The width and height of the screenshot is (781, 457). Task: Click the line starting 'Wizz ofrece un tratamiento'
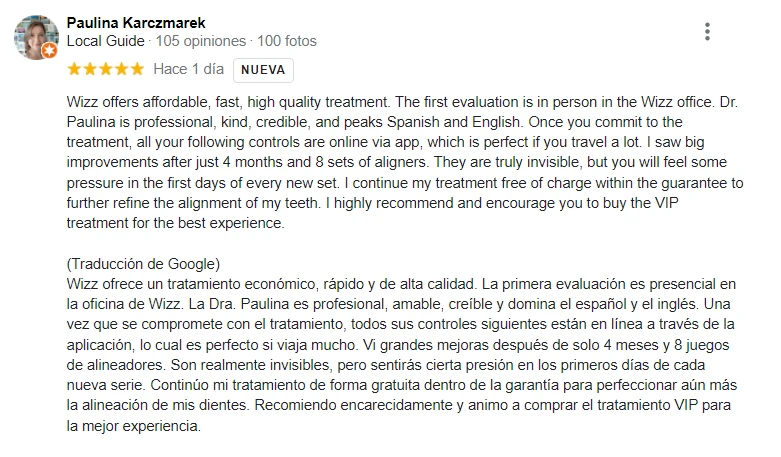pyautogui.click(x=390, y=284)
